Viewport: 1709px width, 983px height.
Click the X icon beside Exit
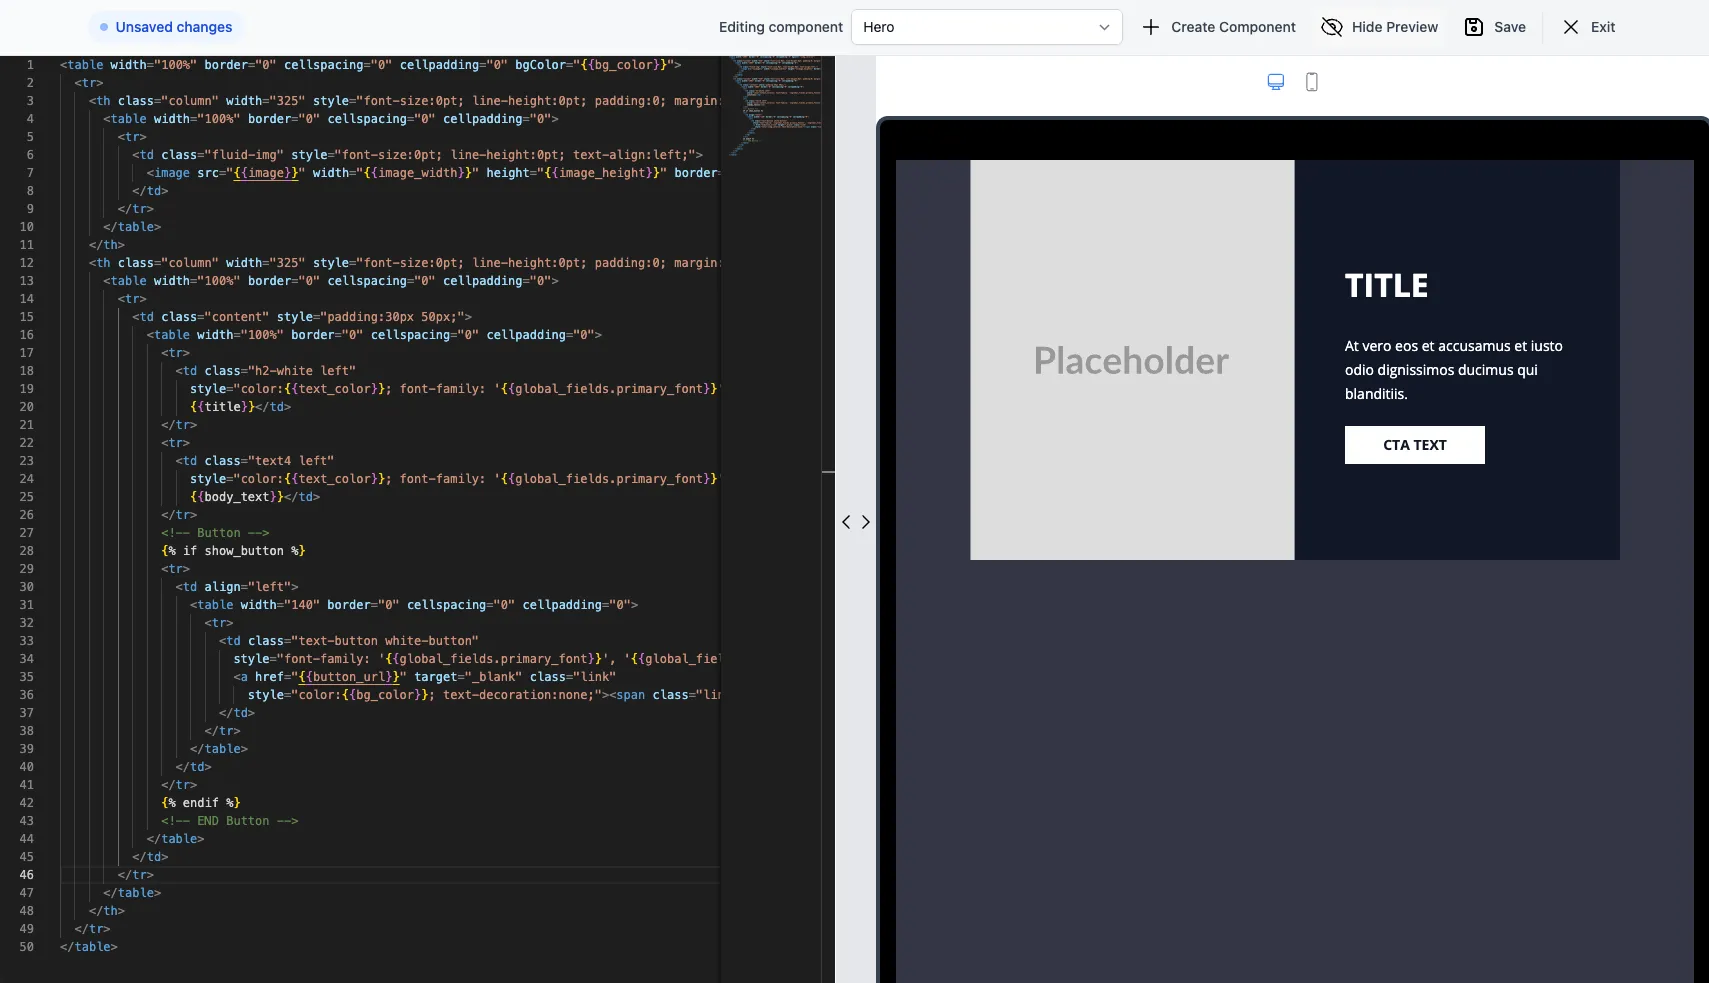coord(1568,27)
